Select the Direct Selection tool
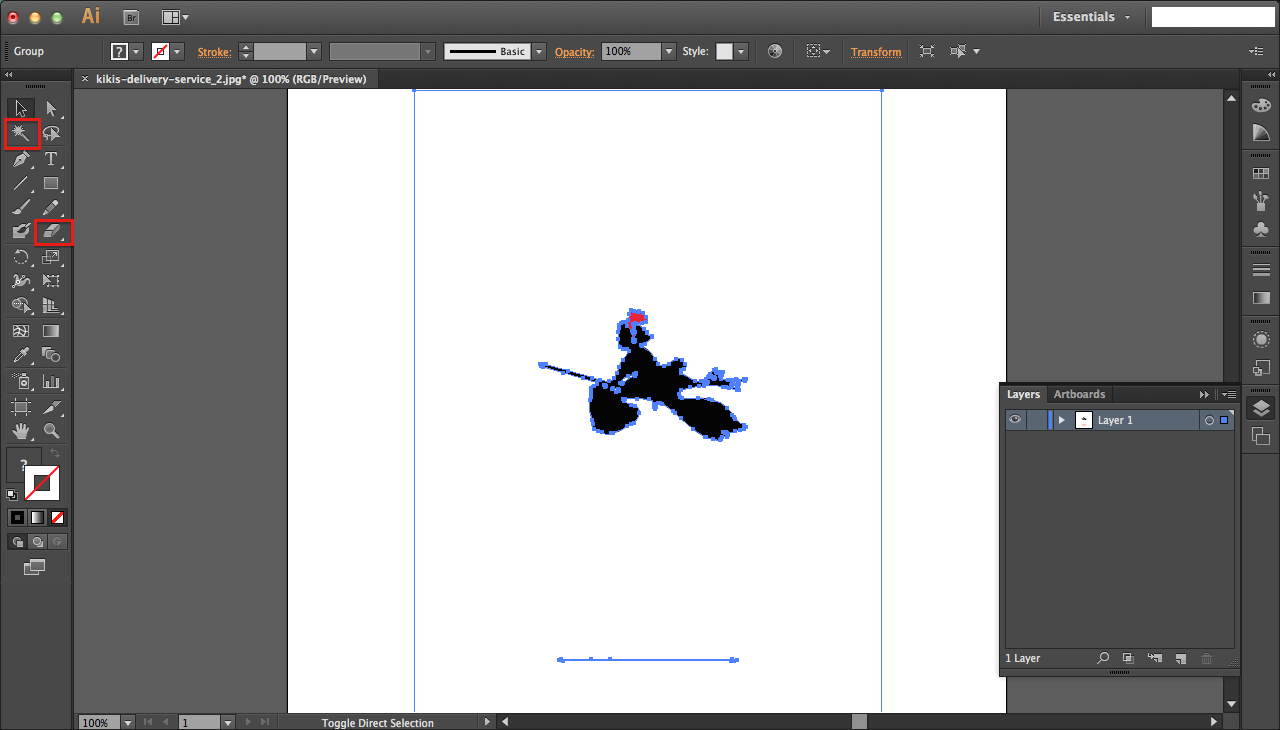The image size is (1280, 730). coord(51,108)
